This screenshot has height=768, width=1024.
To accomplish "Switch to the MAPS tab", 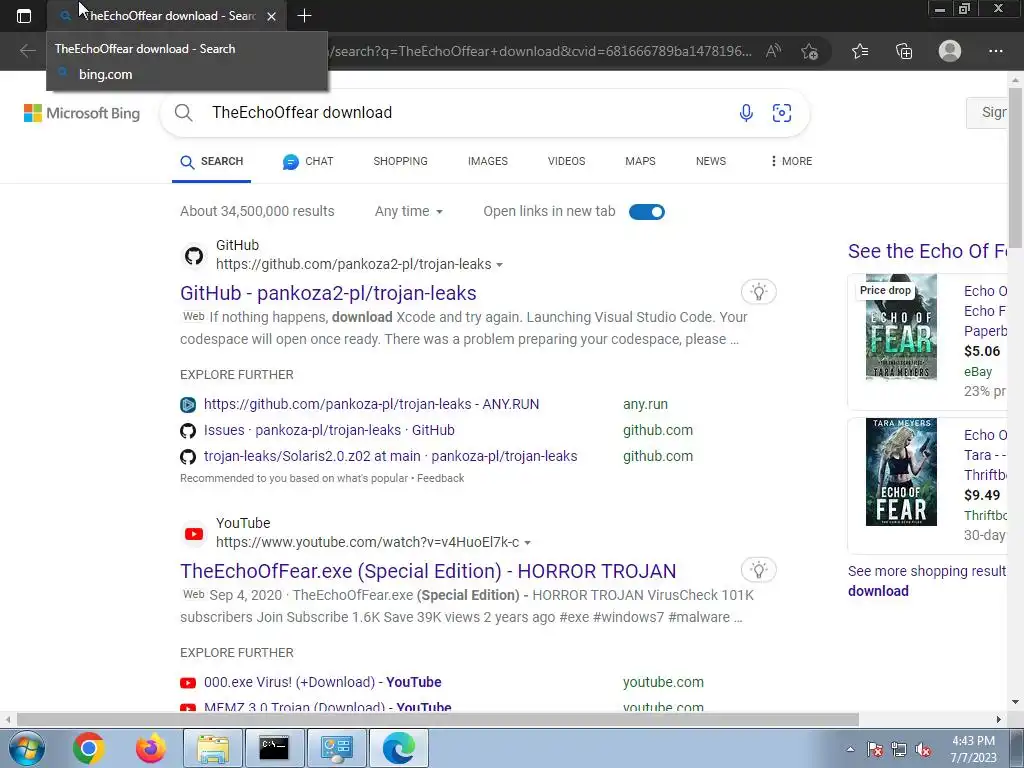I will click(640, 161).
